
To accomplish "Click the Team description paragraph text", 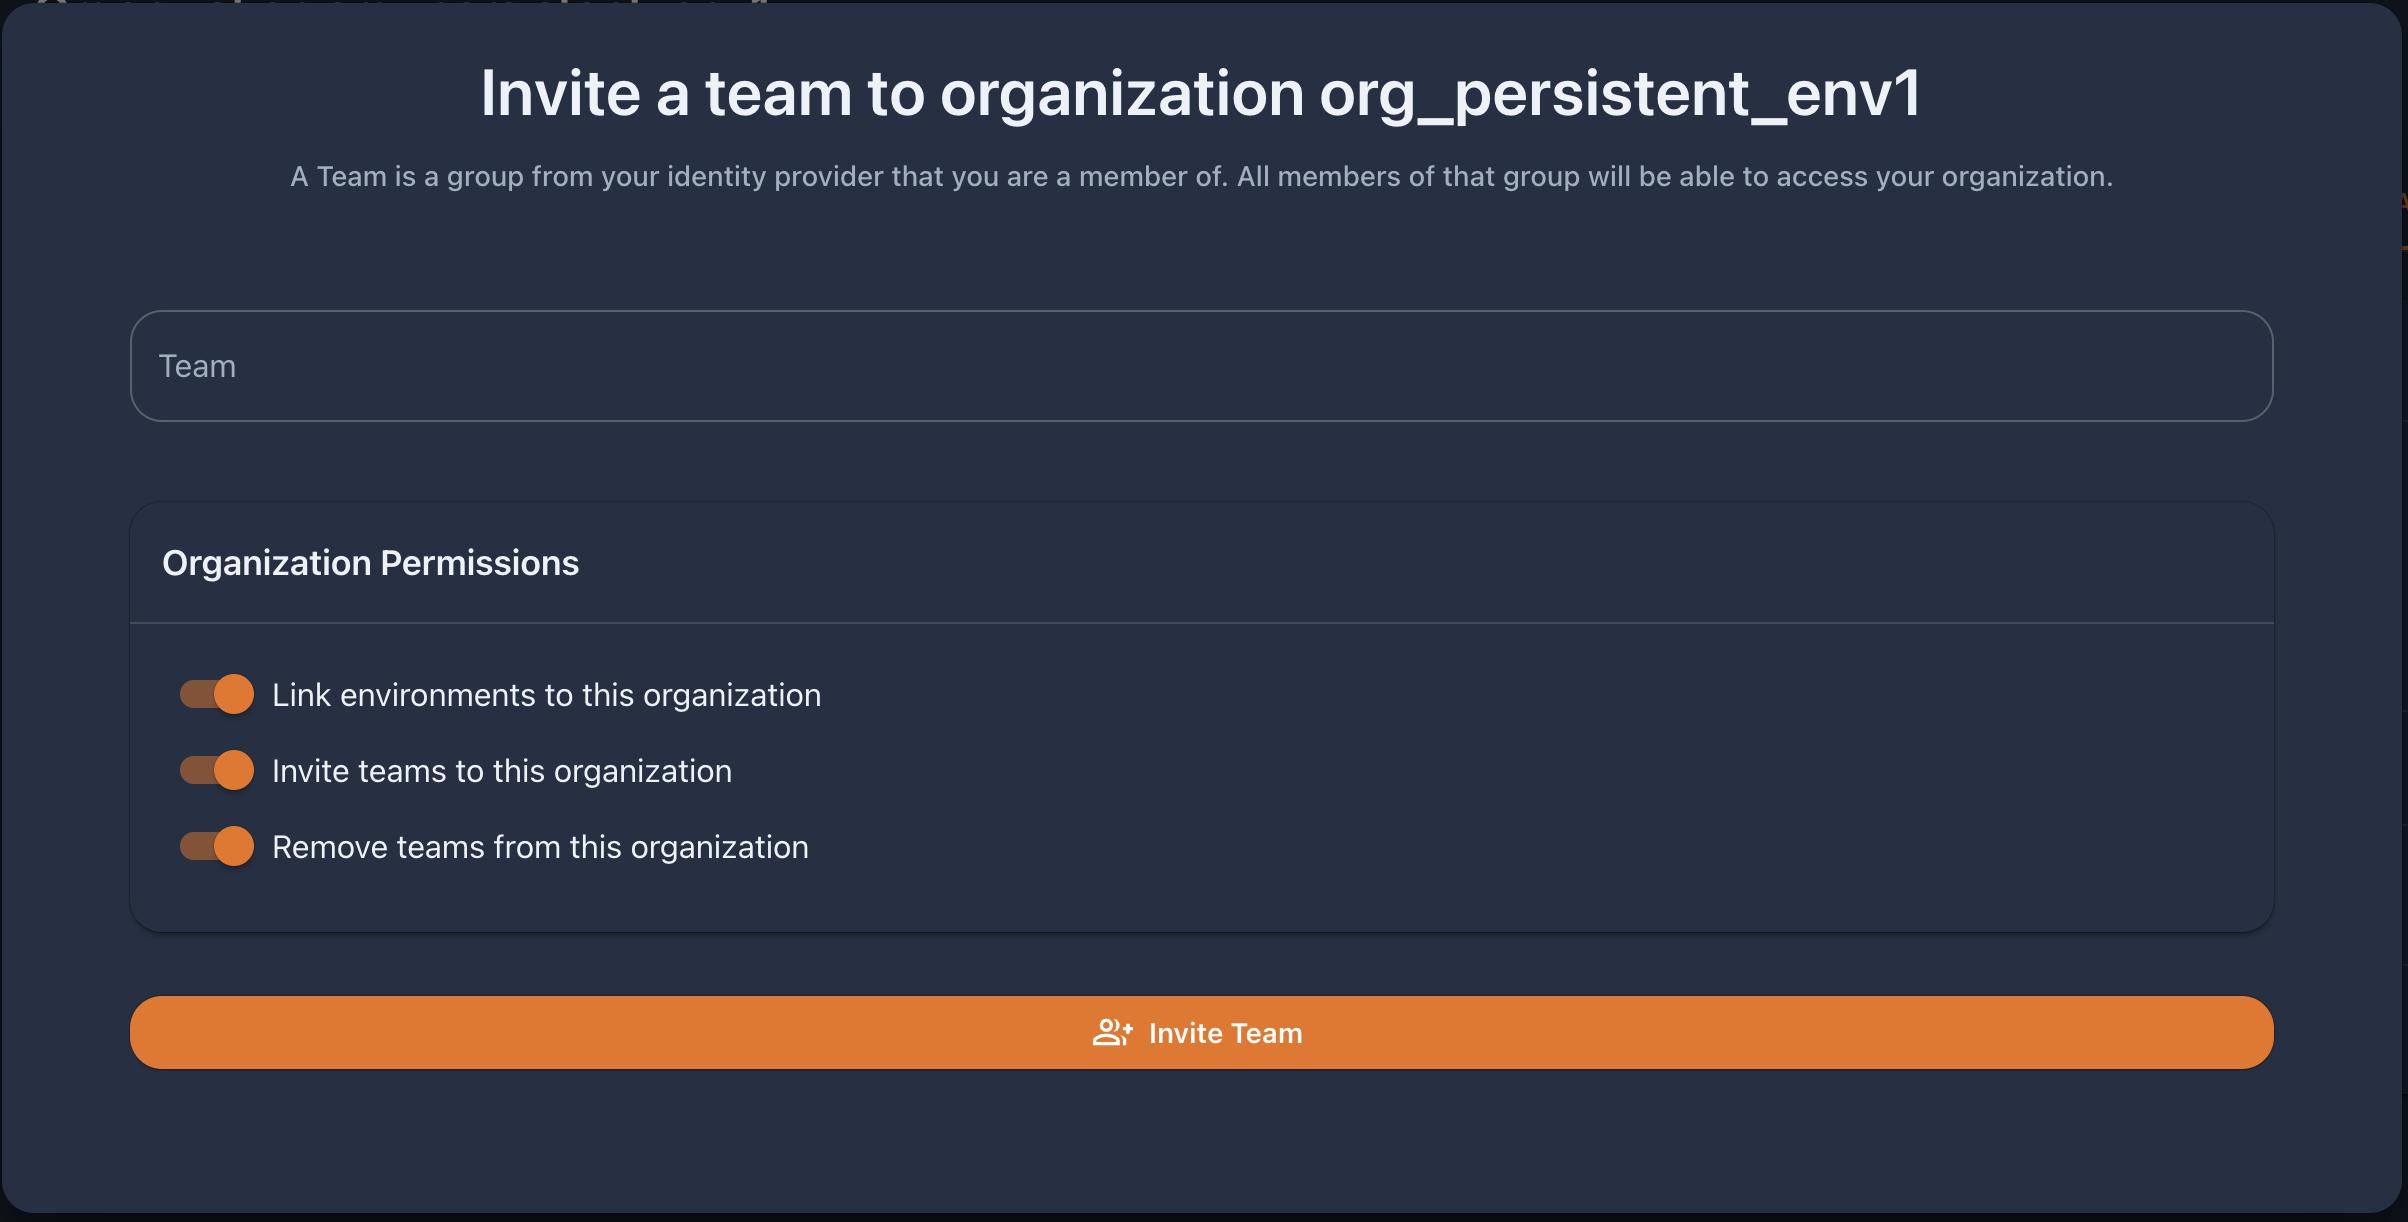I will 1201,176.
